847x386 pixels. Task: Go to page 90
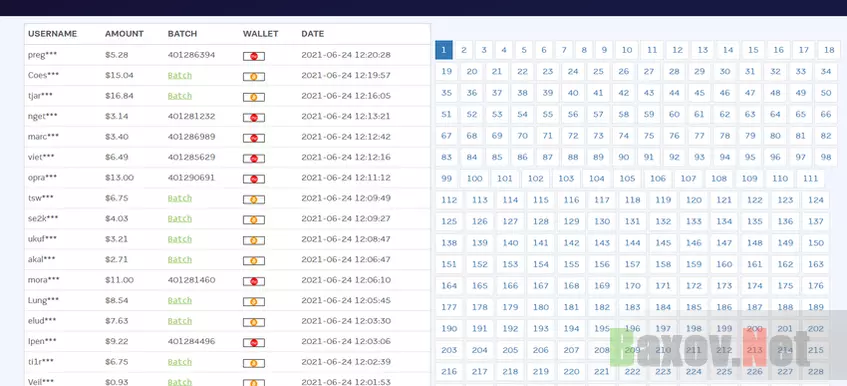click(x=624, y=158)
